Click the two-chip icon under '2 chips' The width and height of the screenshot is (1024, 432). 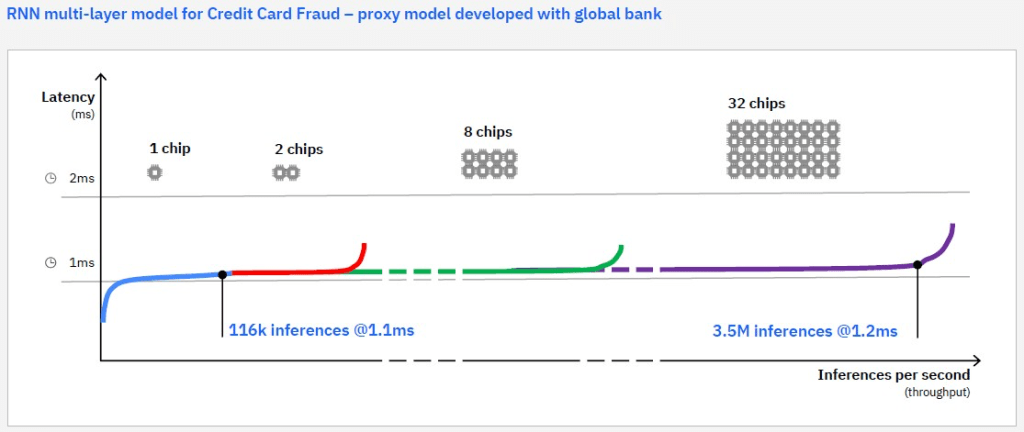287,173
